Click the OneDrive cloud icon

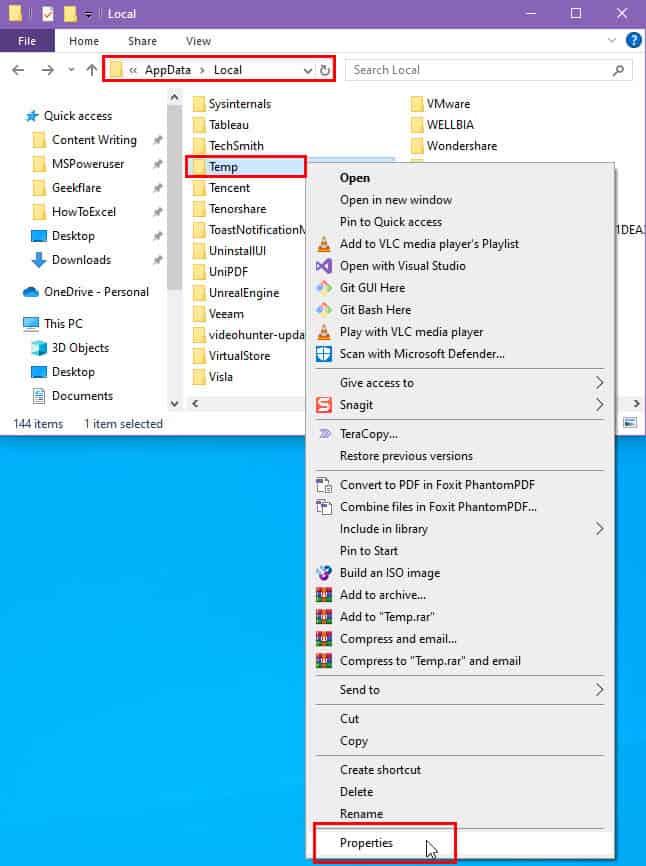pyautogui.click(x=30, y=292)
